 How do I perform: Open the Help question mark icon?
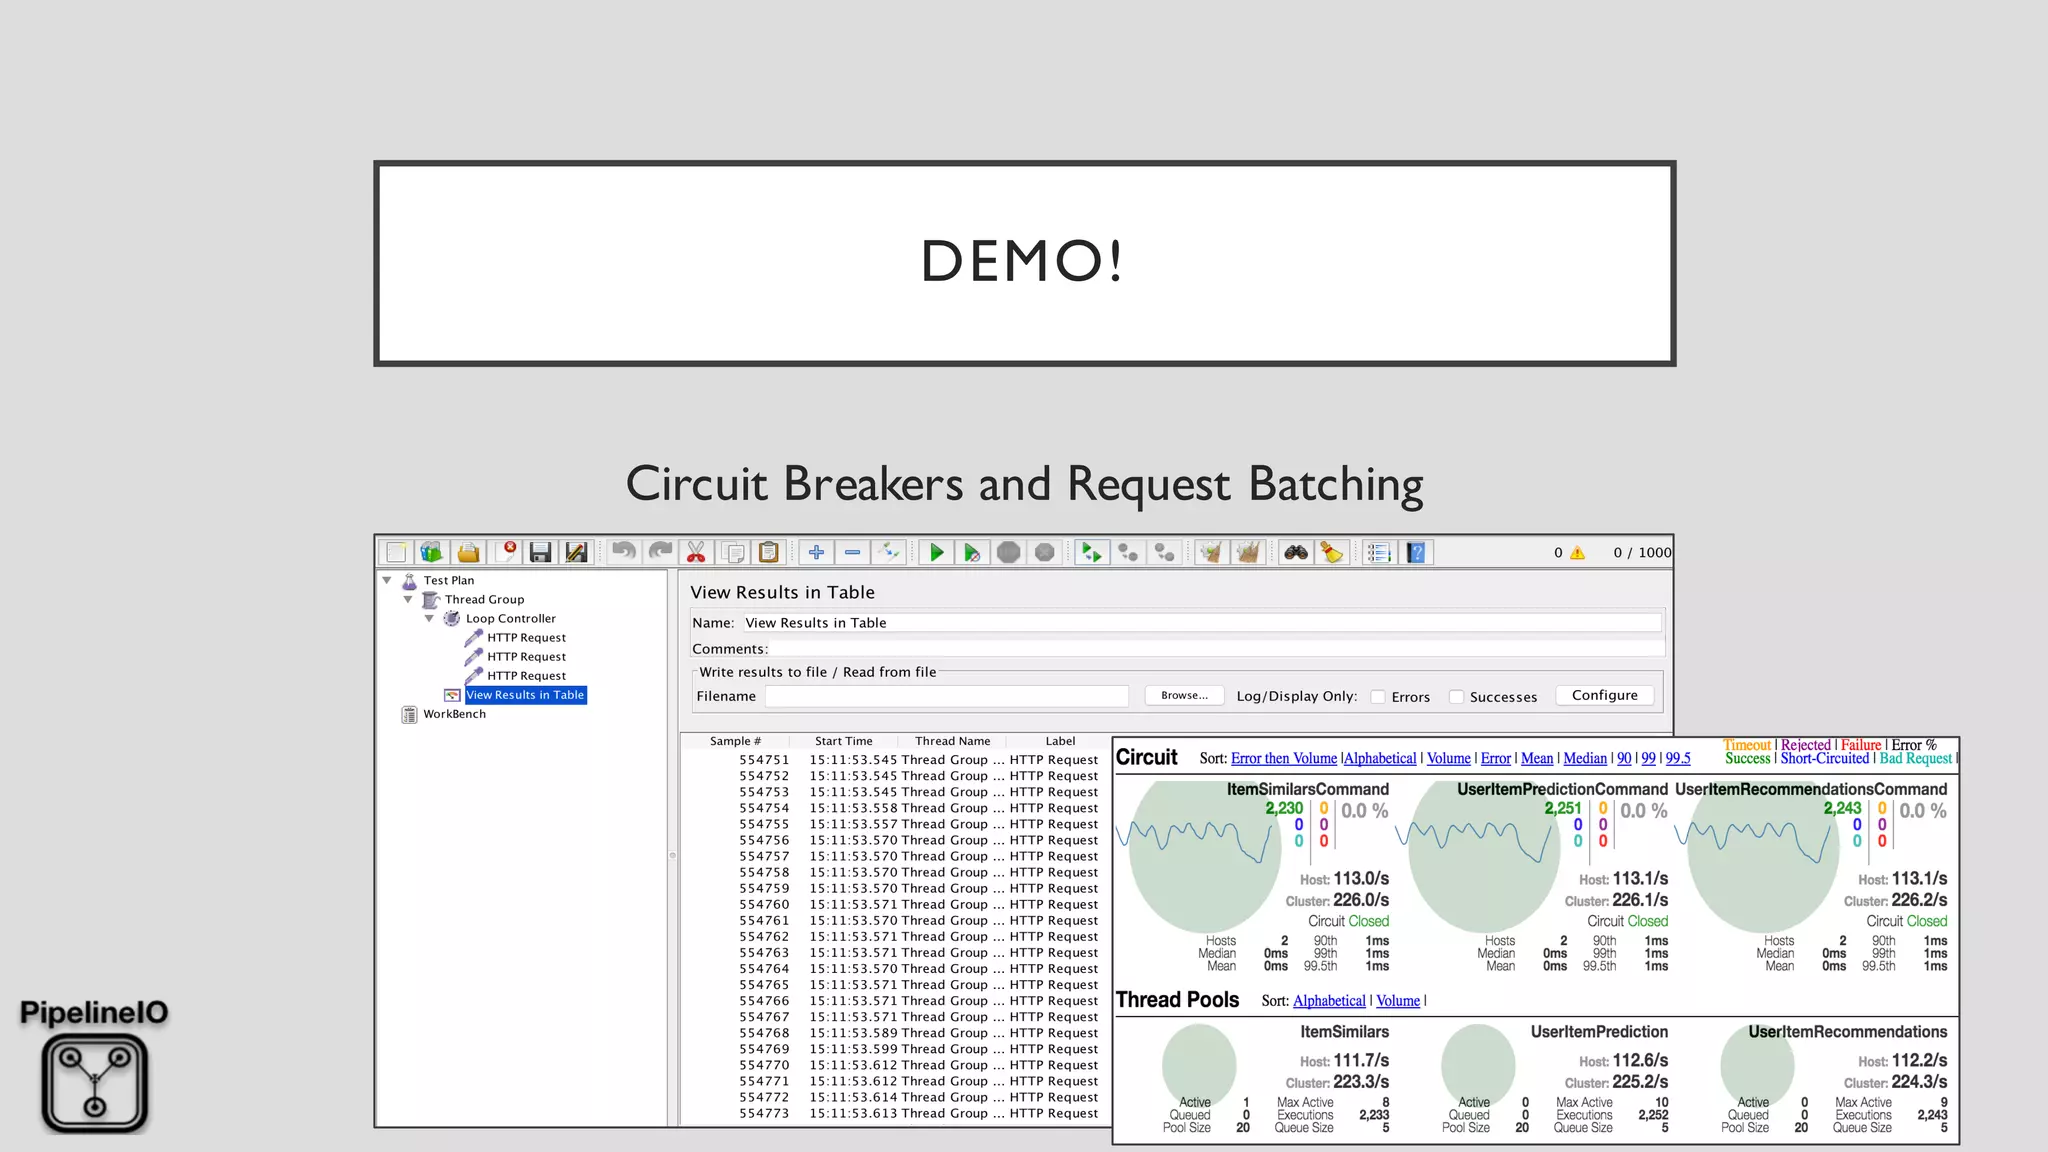[1416, 552]
